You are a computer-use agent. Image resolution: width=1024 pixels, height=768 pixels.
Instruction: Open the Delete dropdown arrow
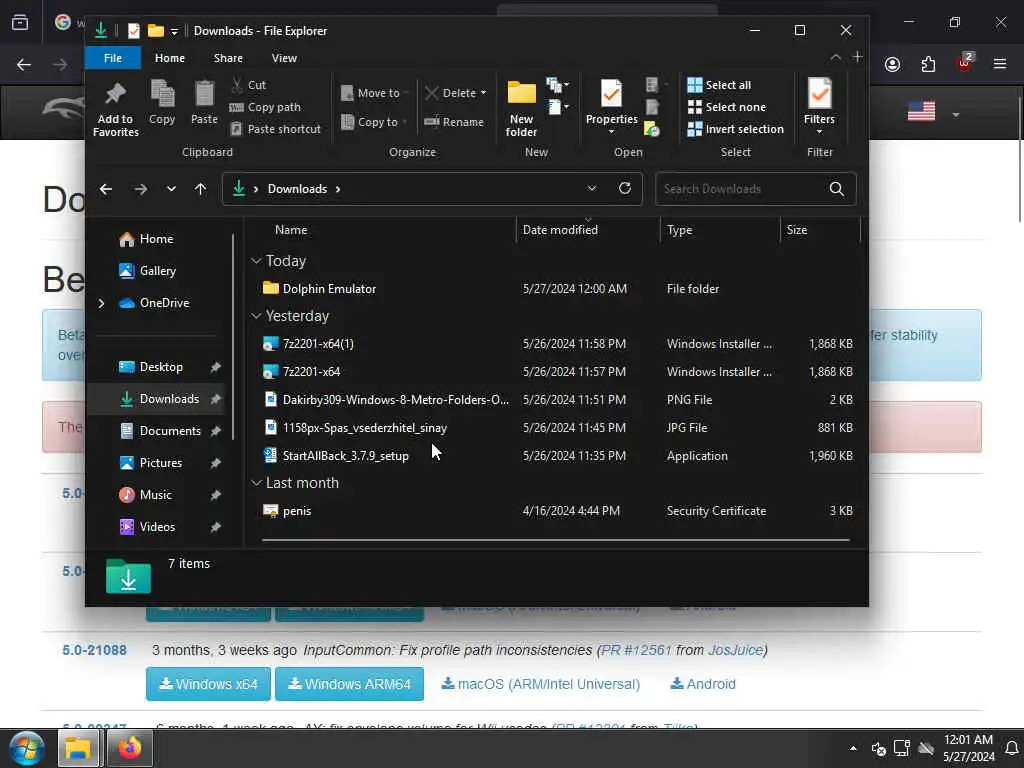point(483,93)
